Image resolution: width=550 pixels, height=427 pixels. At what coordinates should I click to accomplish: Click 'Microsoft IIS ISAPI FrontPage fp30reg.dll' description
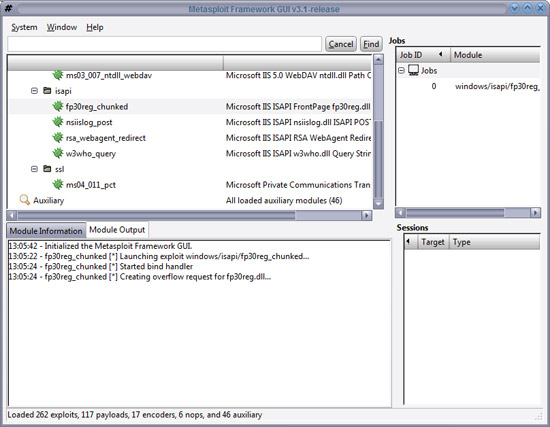coord(298,106)
